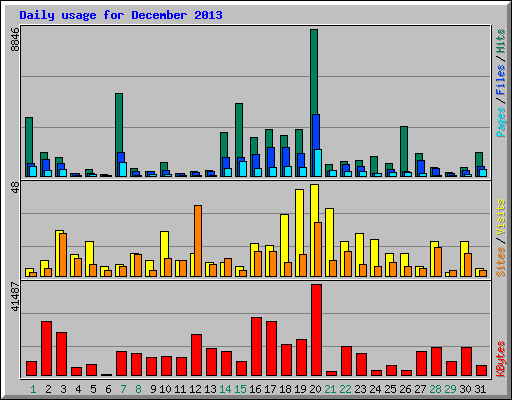
Task: Select day 6 on the x-axis
Action: pyautogui.click(x=108, y=389)
